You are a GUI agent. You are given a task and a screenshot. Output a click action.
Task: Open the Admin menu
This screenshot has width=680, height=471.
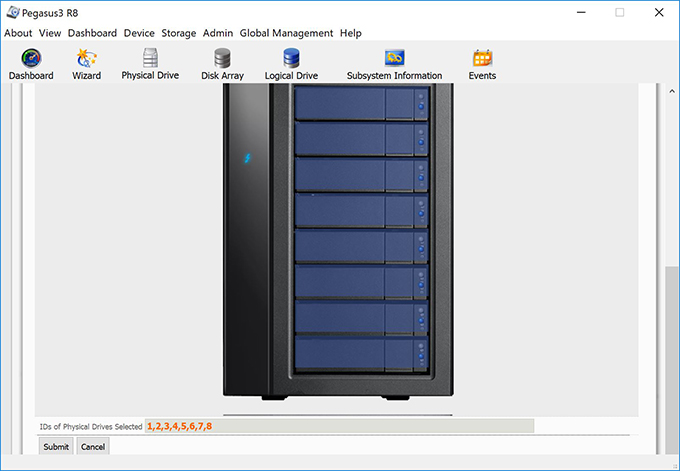[x=218, y=33]
